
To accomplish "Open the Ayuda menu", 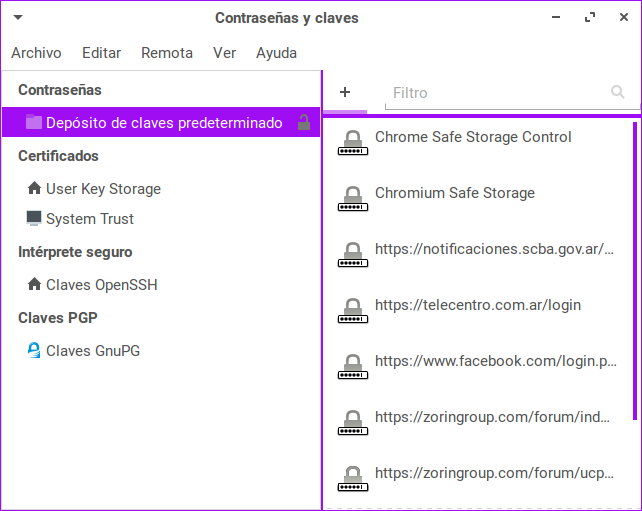I will pyautogui.click(x=276, y=53).
